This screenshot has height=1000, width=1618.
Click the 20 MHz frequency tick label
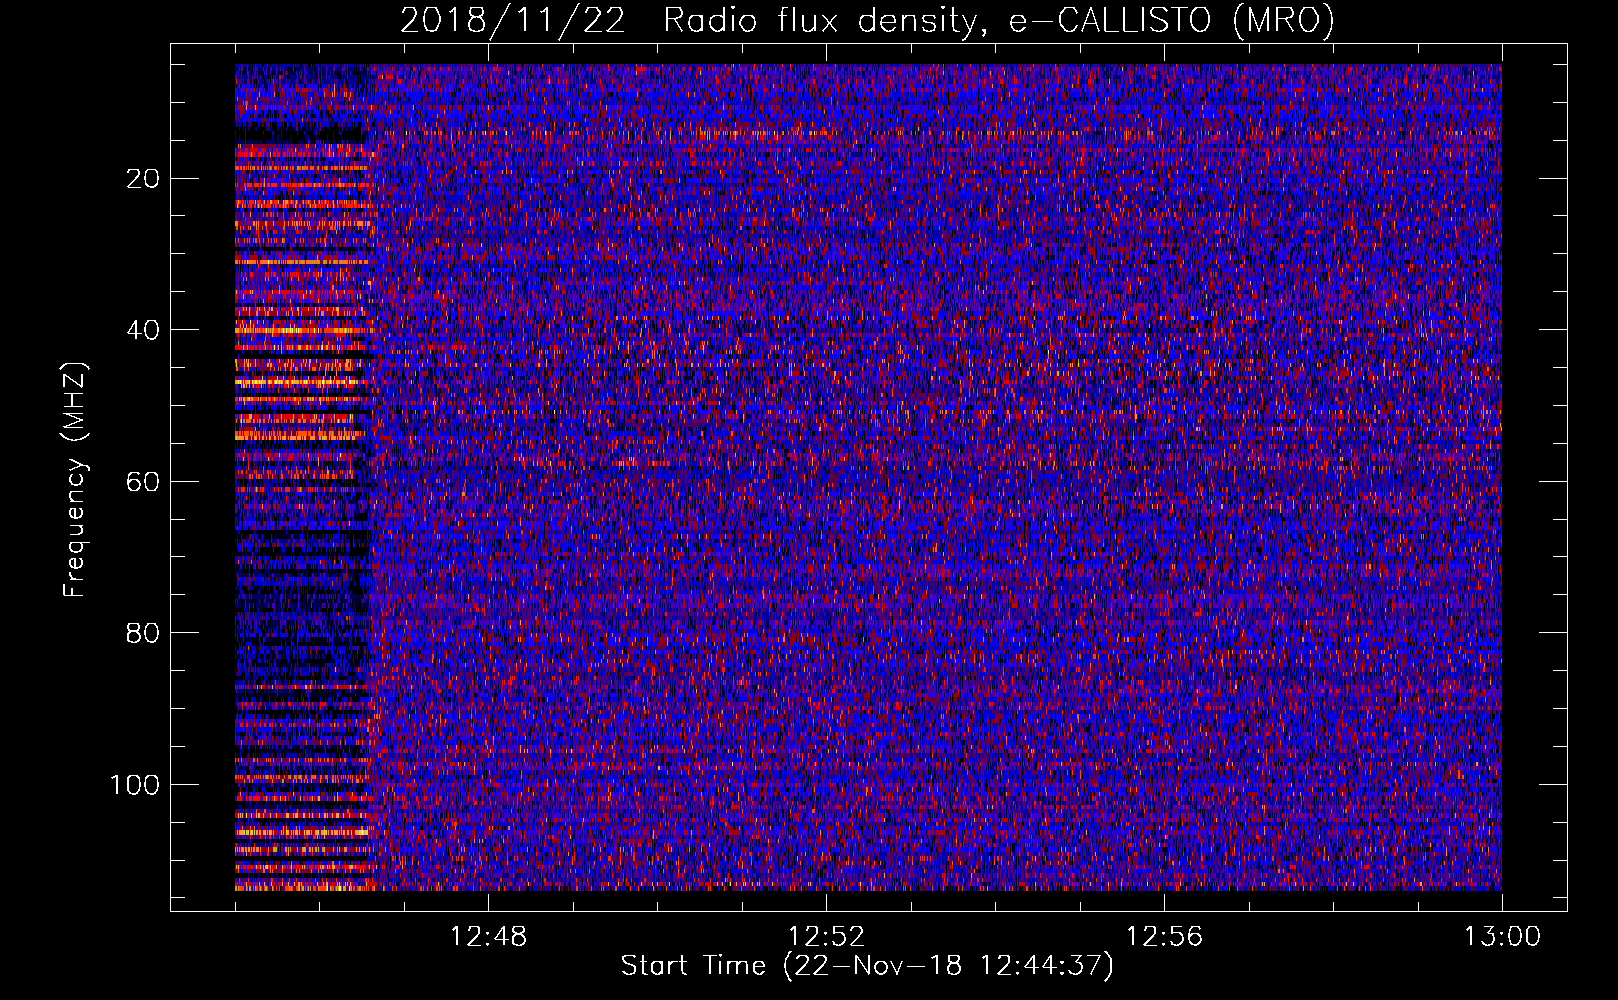click(144, 179)
